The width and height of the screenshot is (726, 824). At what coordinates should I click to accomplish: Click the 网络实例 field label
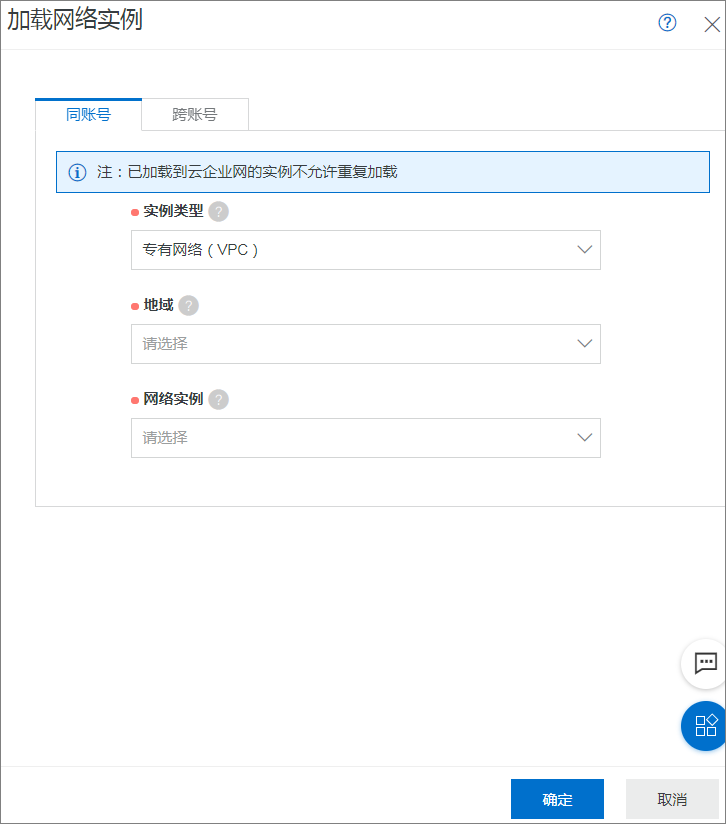point(173,399)
